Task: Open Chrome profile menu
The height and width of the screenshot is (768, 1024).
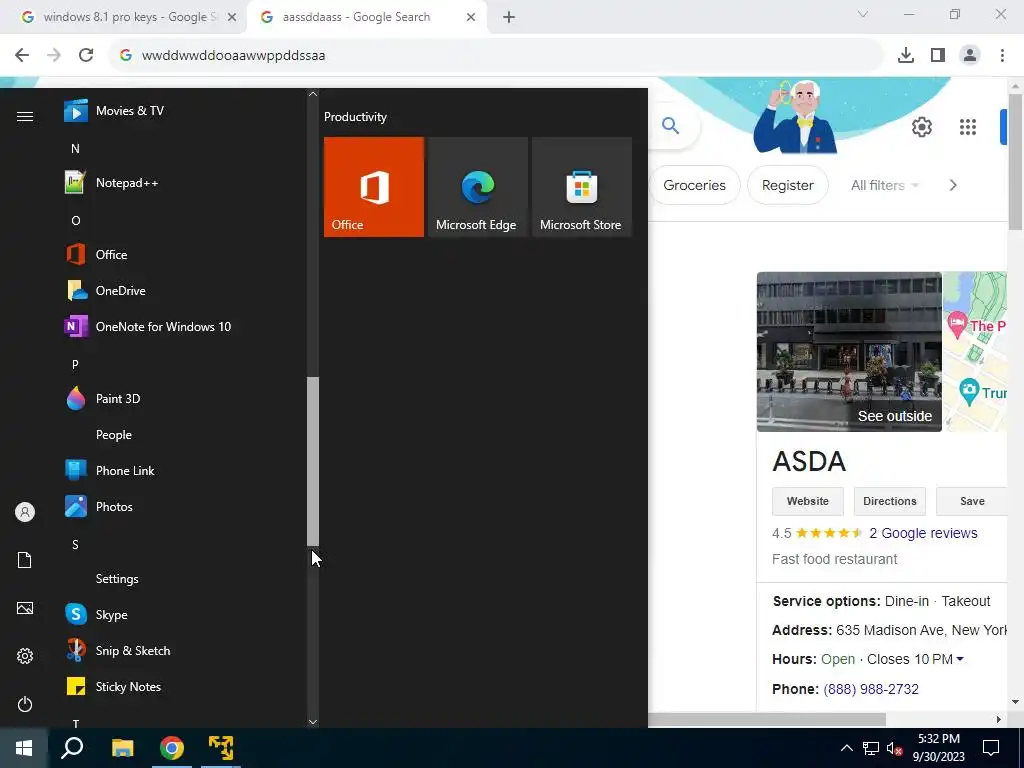Action: 970,55
